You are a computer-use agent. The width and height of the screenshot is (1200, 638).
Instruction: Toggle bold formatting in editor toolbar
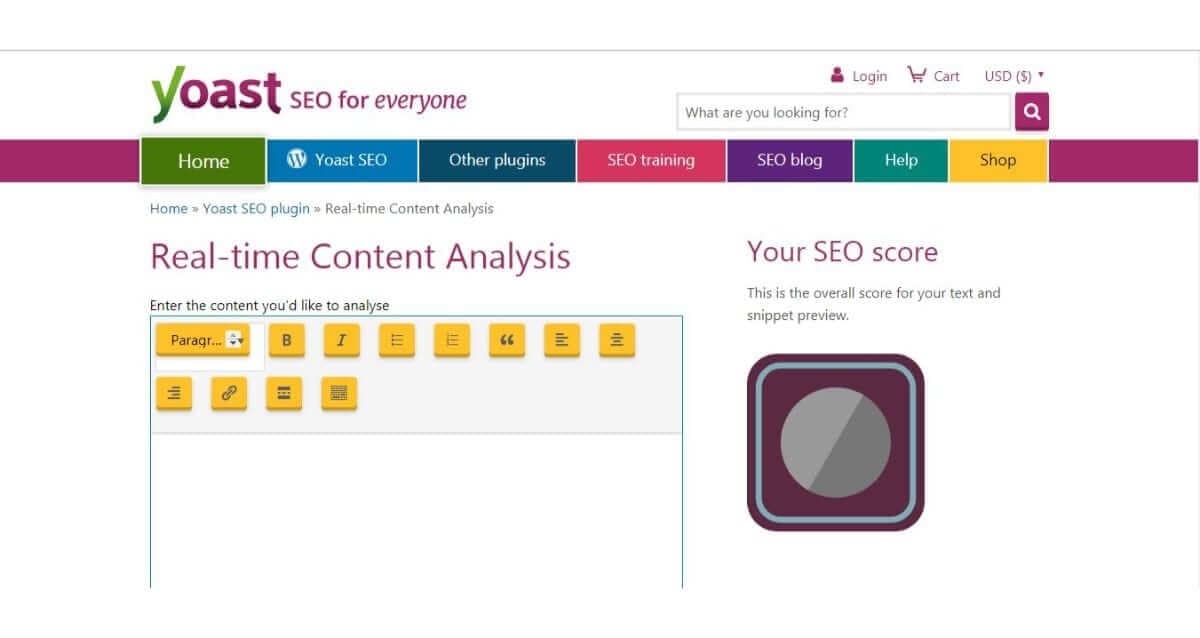pos(286,340)
